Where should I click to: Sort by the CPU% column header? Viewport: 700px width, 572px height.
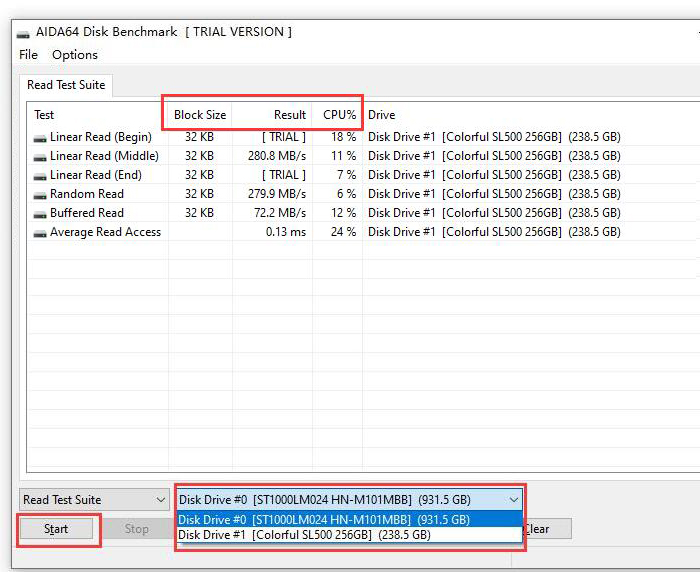(x=338, y=115)
